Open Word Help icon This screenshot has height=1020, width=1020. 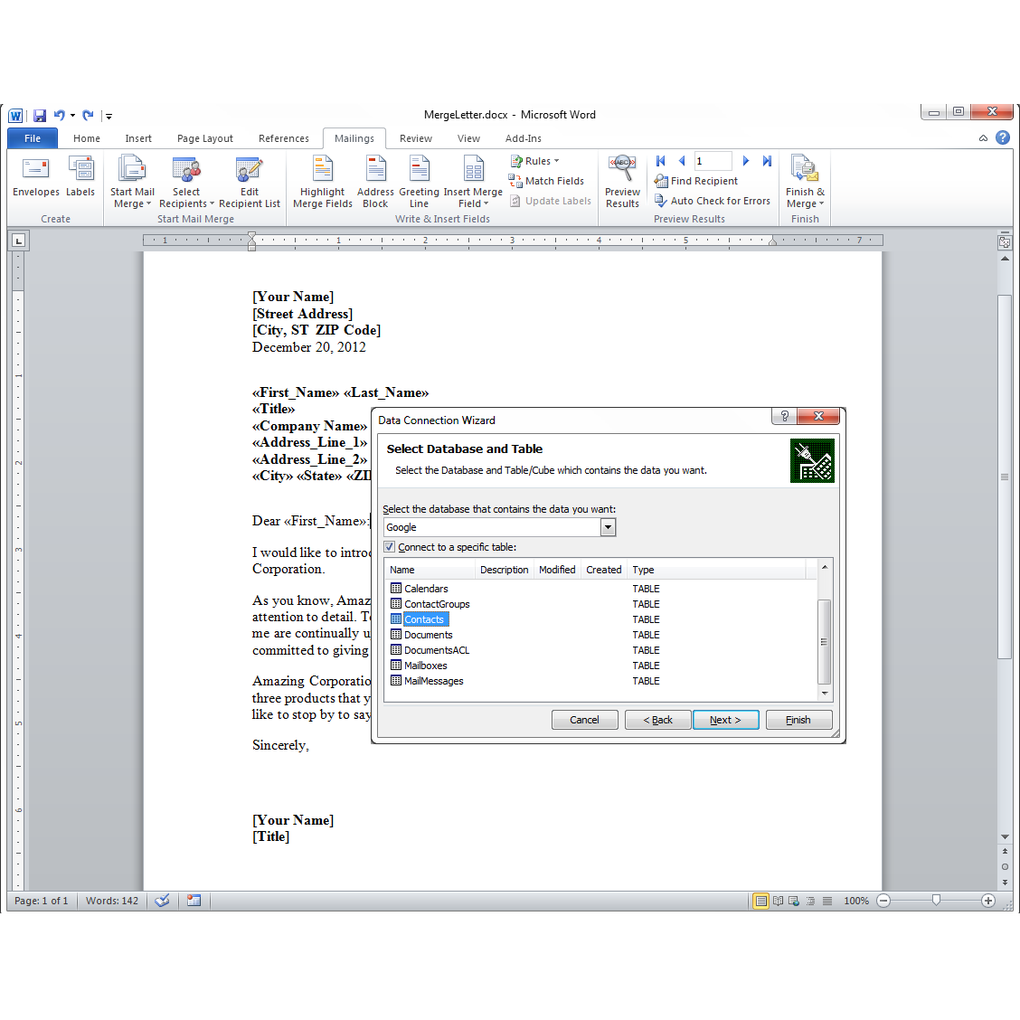tap(1002, 137)
